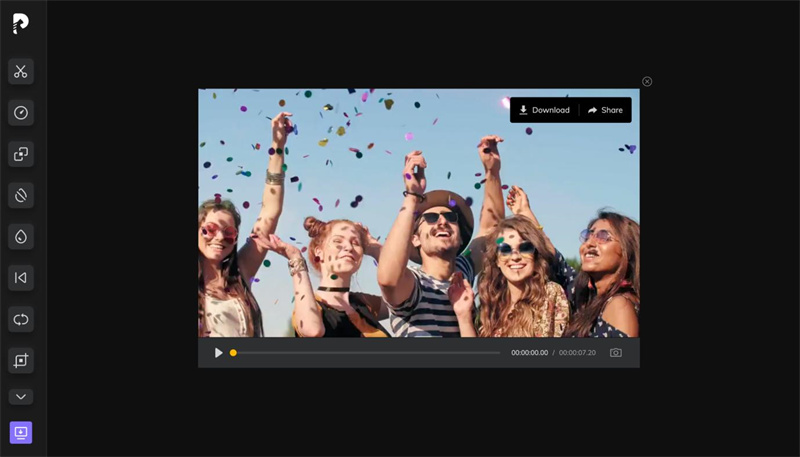The height and width of the screenshot is (457, 800).
Task: Click the app logo in the sidebar
Action: pyautogui.click(x=20, y=23)
